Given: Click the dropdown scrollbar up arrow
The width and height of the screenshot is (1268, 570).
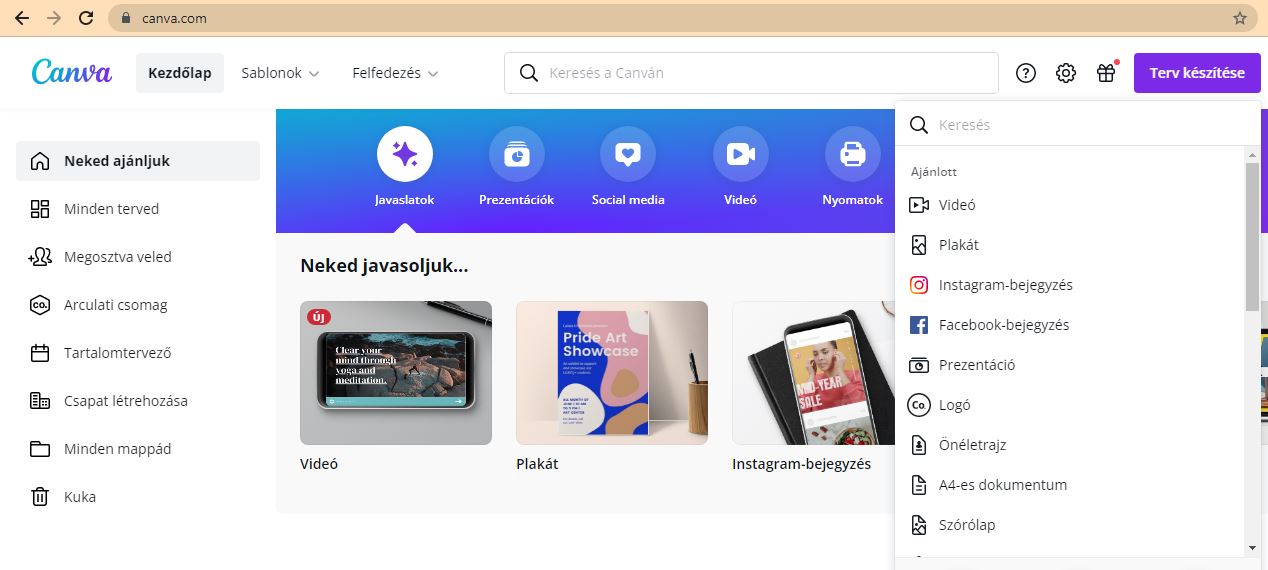Looking at the screenshot, I should [x=1252, y=155].
